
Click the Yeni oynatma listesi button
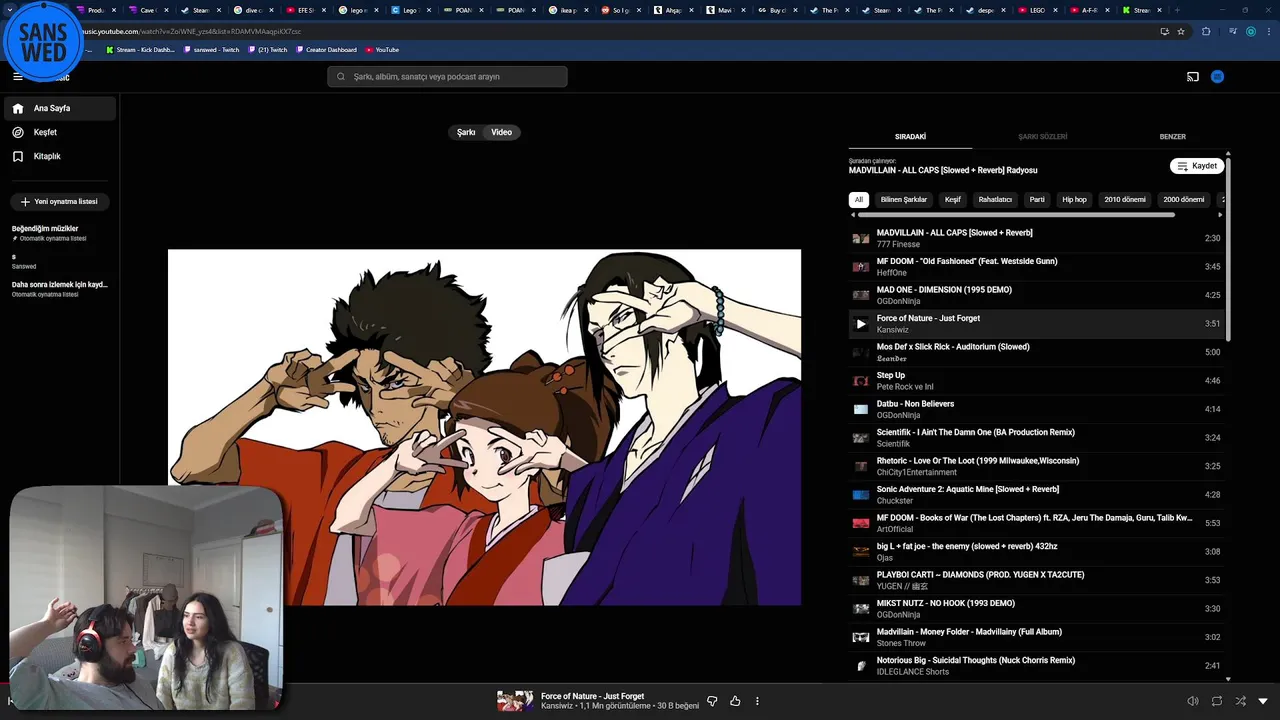point(60,201)
